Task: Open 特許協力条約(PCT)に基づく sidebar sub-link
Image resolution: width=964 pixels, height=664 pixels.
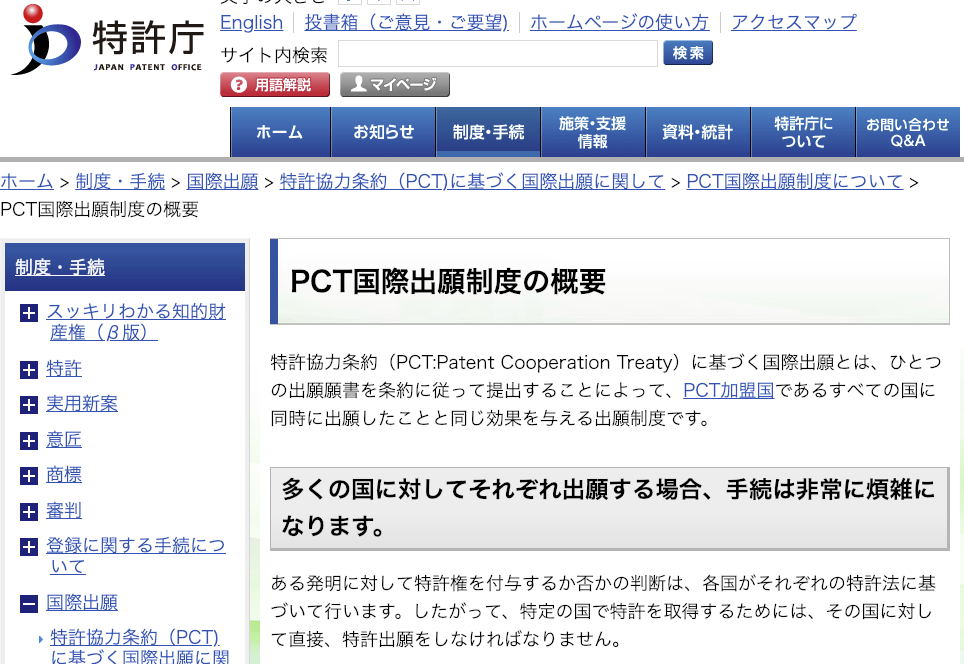Action: tap(140, 646)
